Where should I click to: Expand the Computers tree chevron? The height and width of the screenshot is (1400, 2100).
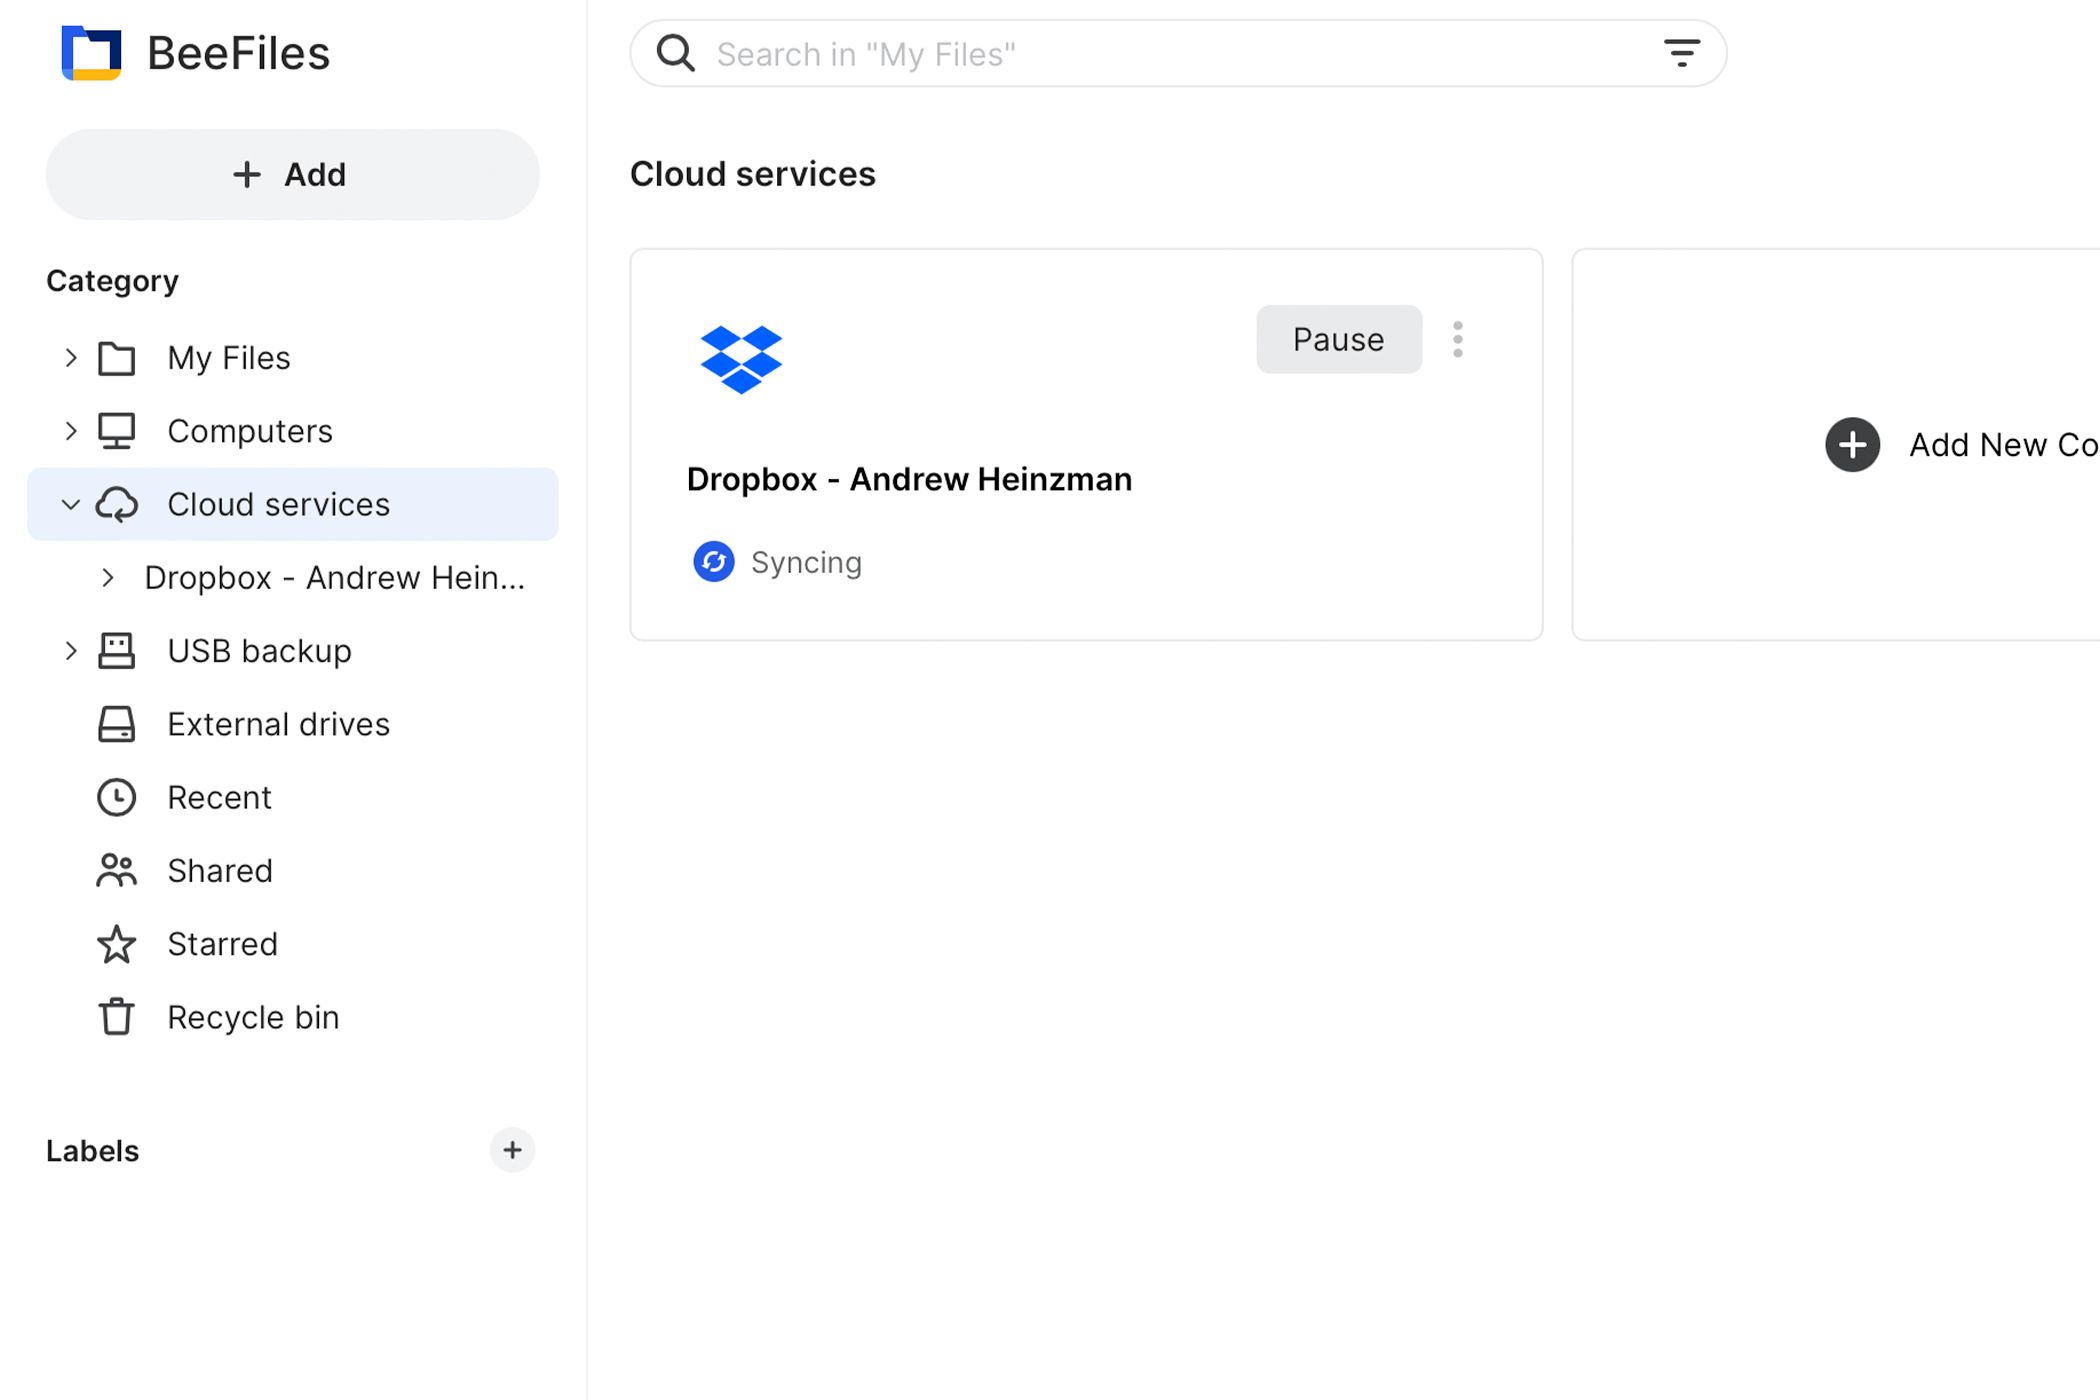point(70,431)
